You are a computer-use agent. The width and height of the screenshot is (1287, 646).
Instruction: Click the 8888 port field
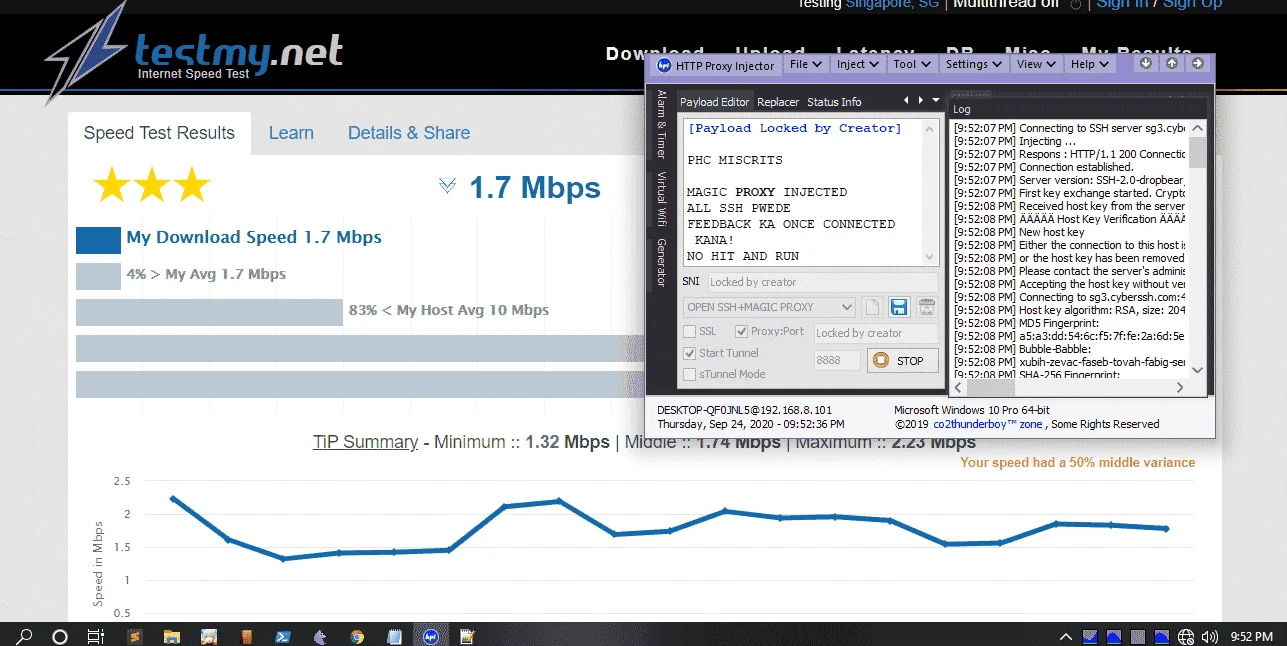coord(837,361)
